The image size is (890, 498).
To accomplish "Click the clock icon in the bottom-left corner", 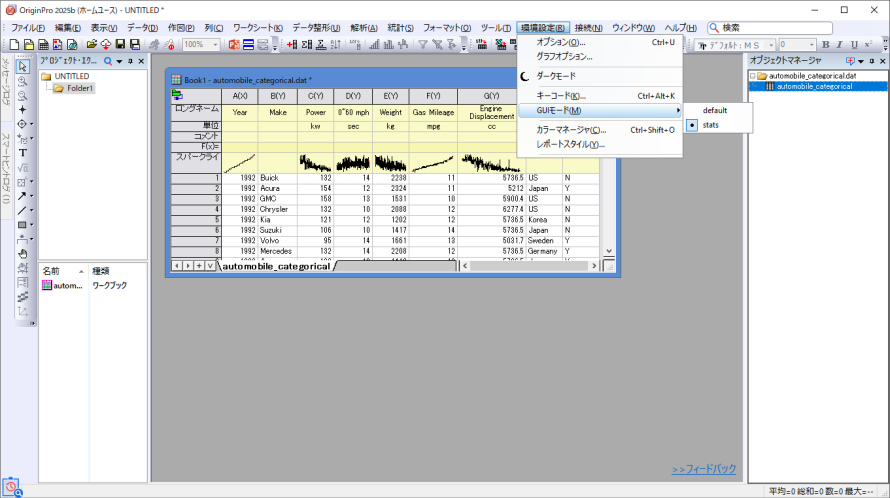I will [x=11, y=487].
